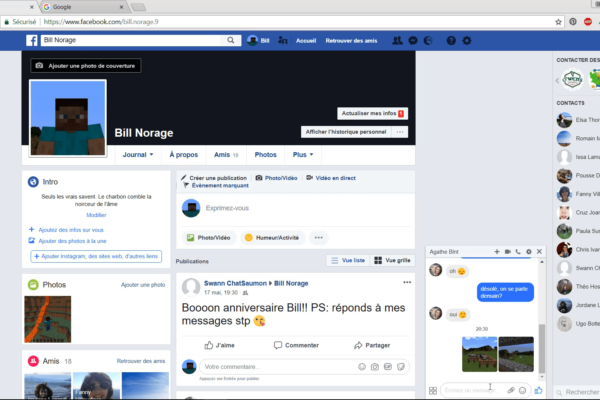600x400 pixels.
Task: Send a thumbs-up in chat
Action: [538, 390]
